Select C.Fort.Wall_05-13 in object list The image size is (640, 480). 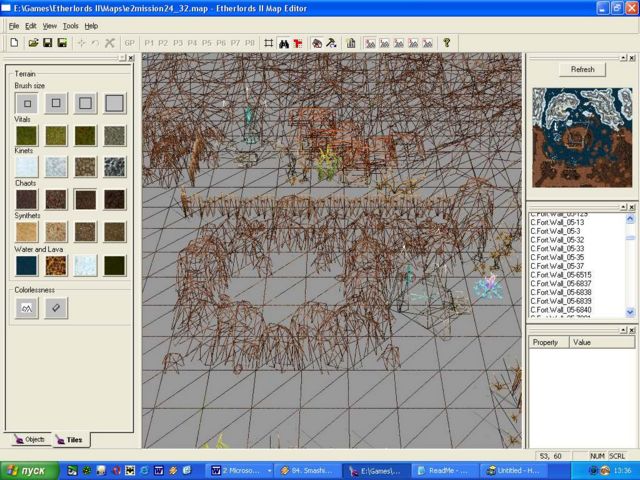click(557, 222)
